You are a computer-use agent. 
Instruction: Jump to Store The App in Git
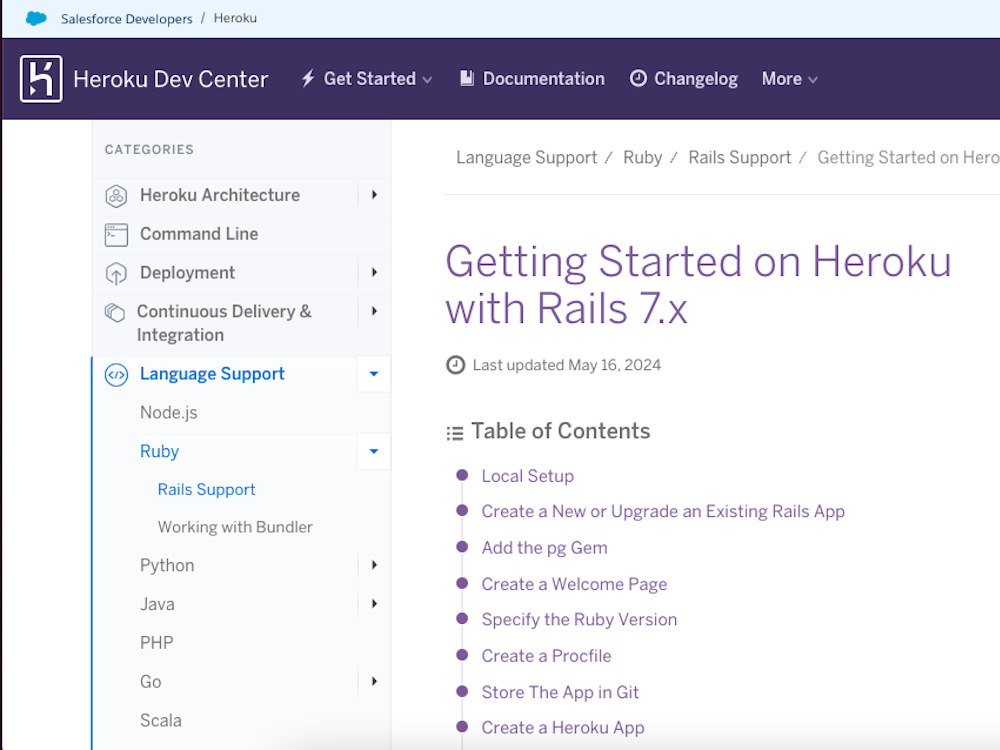pos(560,692)
